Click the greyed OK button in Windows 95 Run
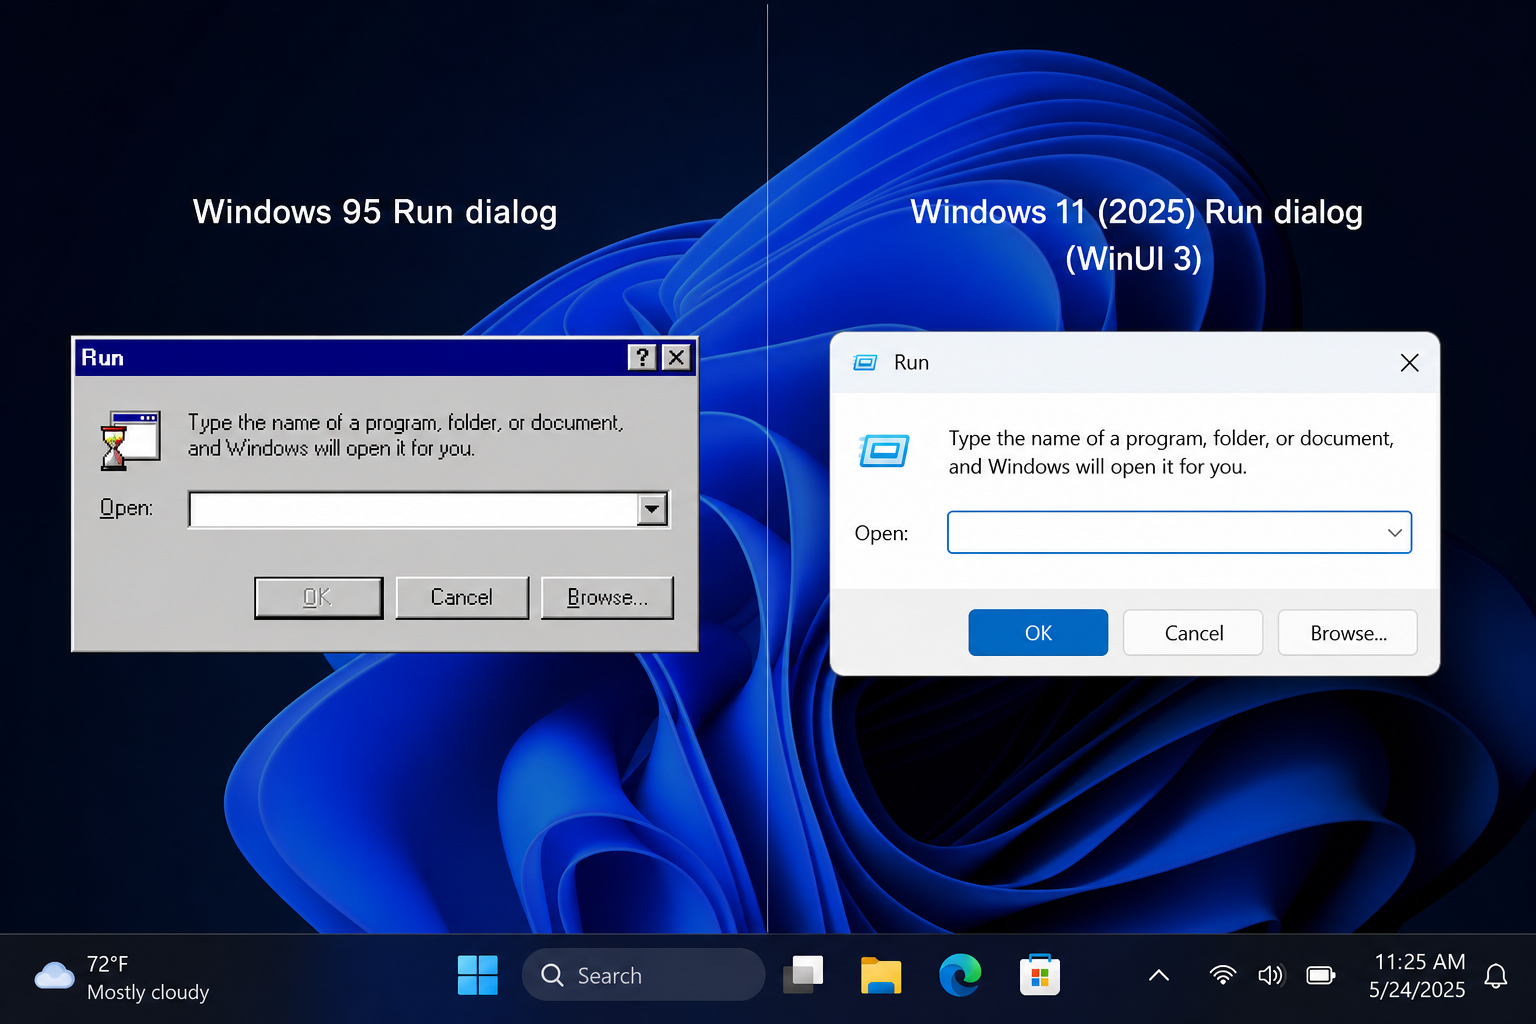Screen dimensions: 1536x1024 coord(318,597)
